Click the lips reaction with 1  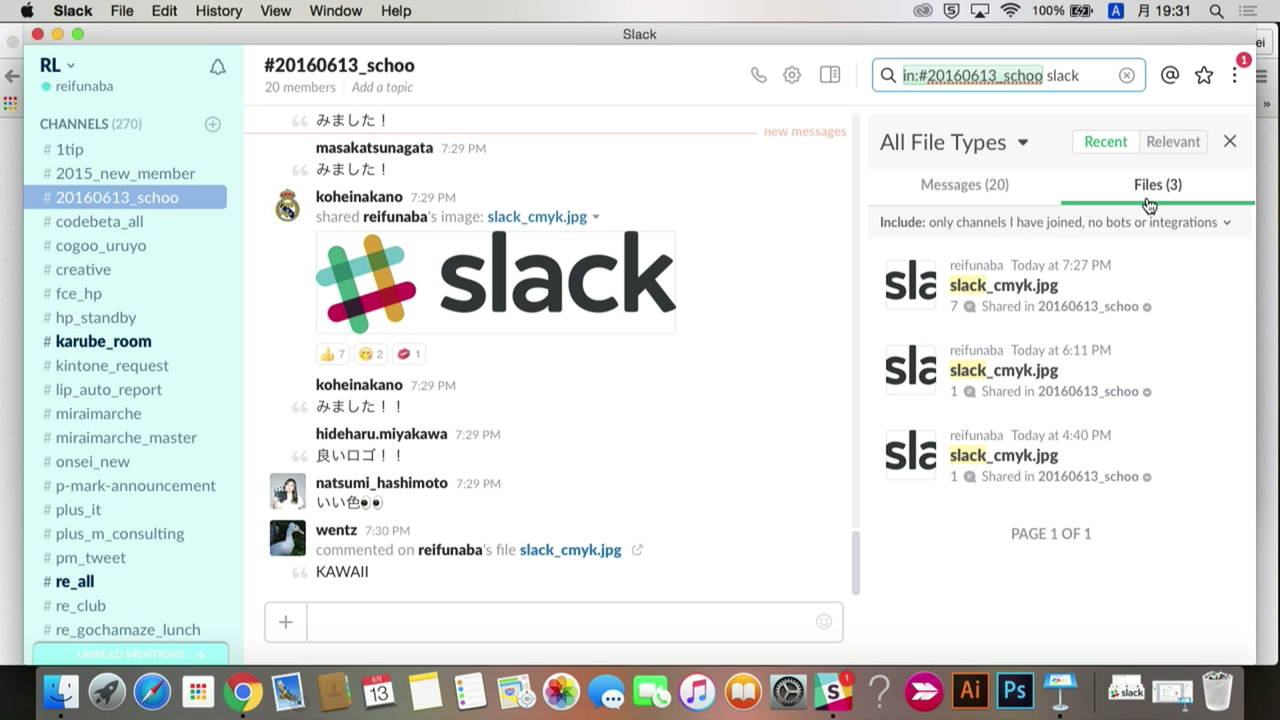409,353
